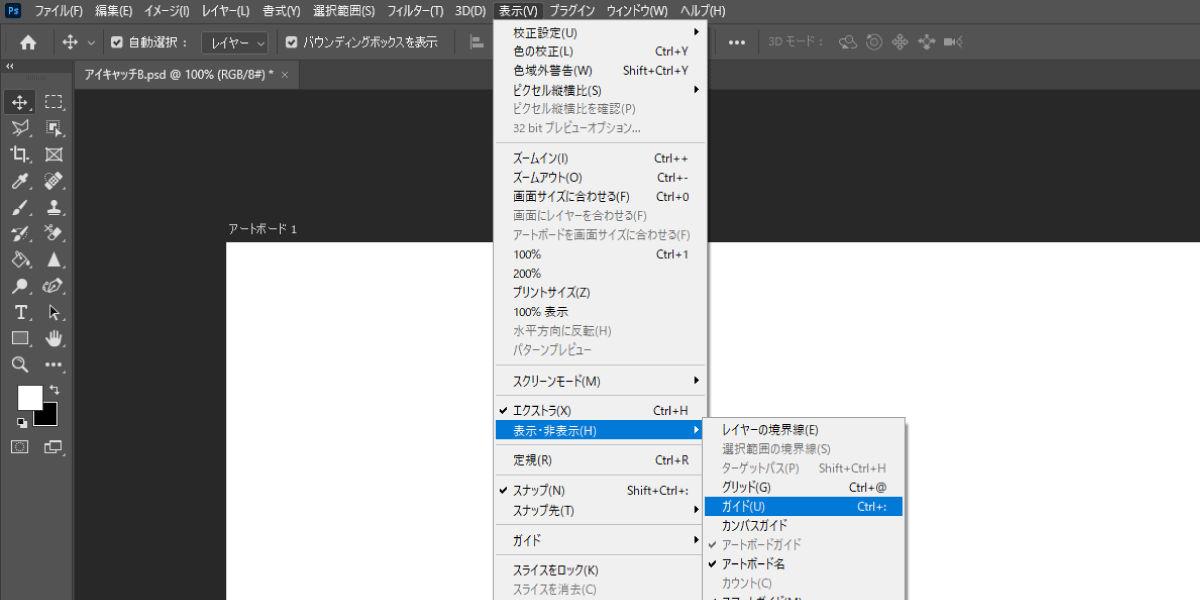Toggle バウンディングボックスを表示 checkbox
This screenshot has width=1200, height=600.
(291, 42)
